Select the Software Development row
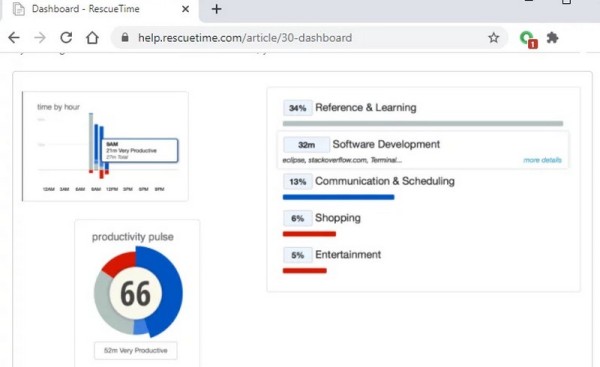Viewport: 600px width, 367px height. pyautogui.click(x=423, y=150)
